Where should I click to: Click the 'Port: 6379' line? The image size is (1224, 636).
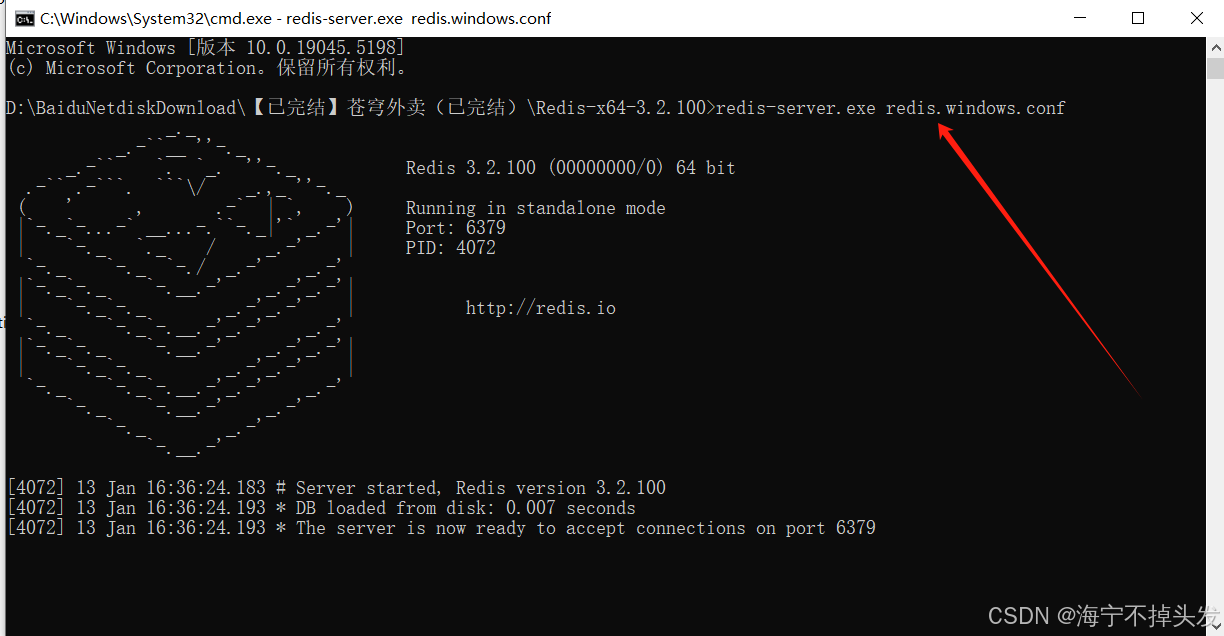click(456, 228)
